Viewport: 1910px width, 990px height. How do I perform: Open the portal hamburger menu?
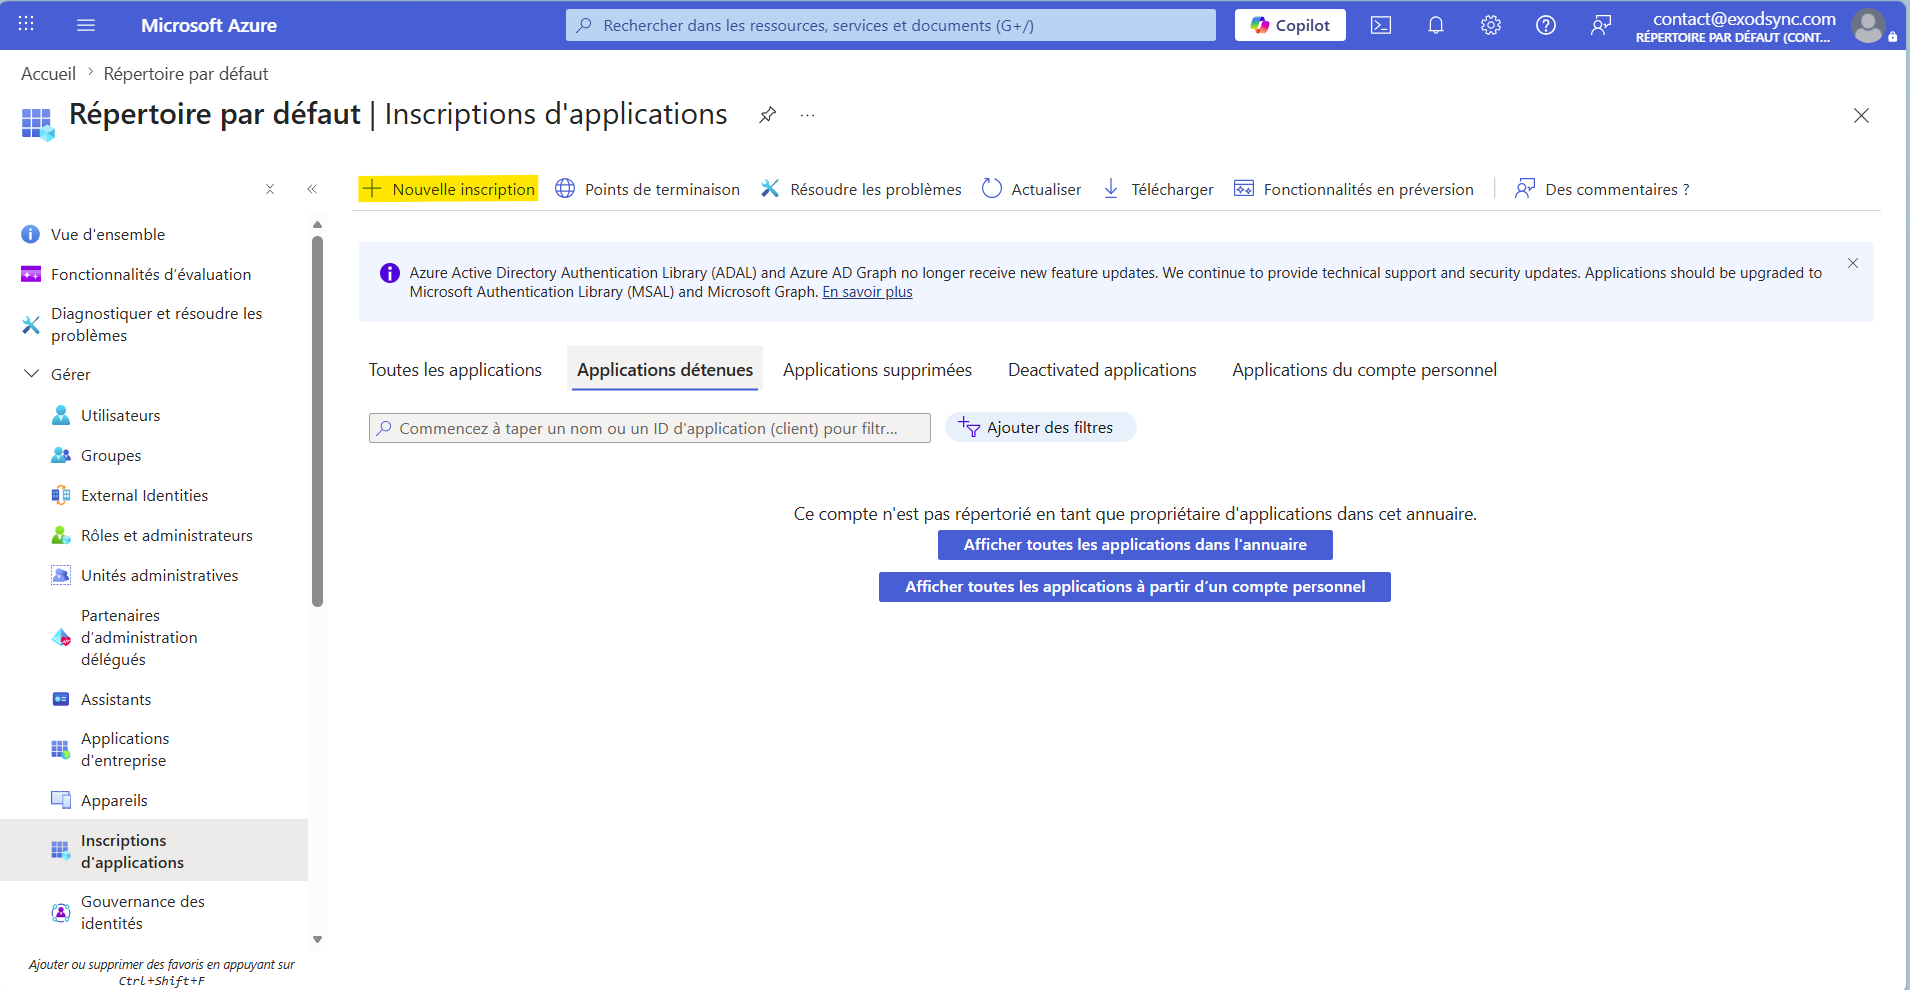86,25
